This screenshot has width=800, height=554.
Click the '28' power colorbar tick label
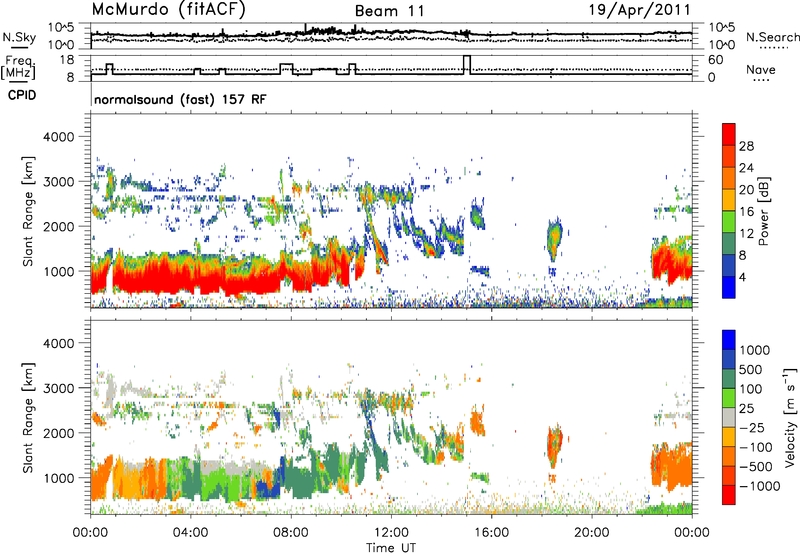coord(746,146)
